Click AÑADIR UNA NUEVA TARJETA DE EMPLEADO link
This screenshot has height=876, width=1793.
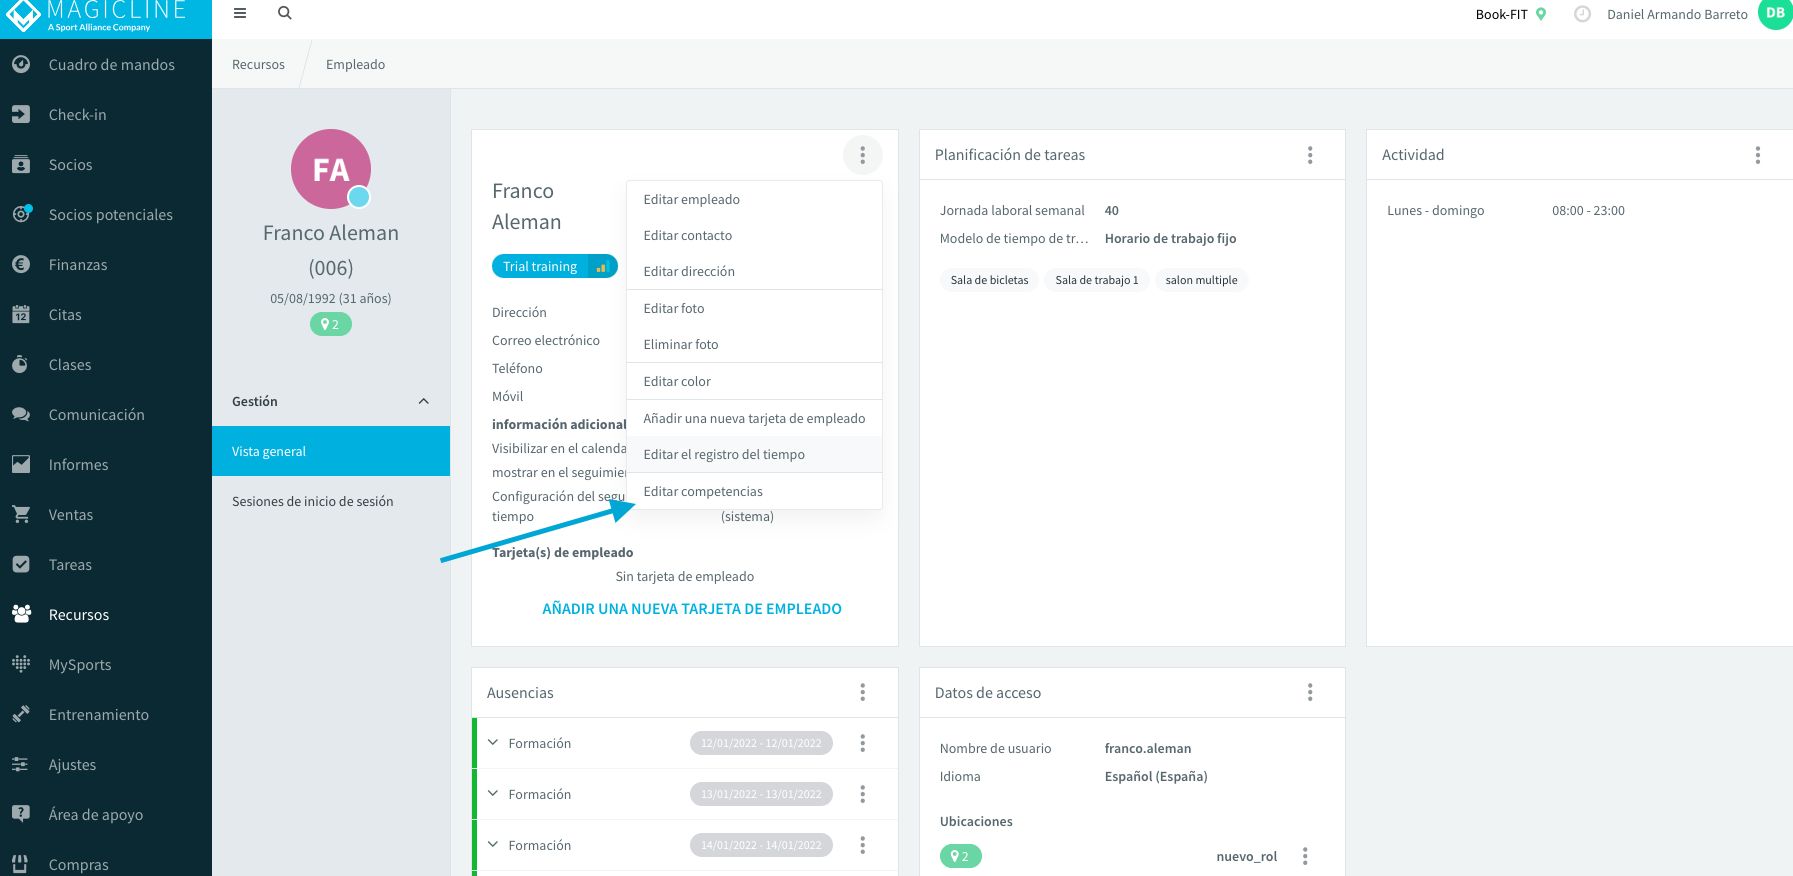692,609
